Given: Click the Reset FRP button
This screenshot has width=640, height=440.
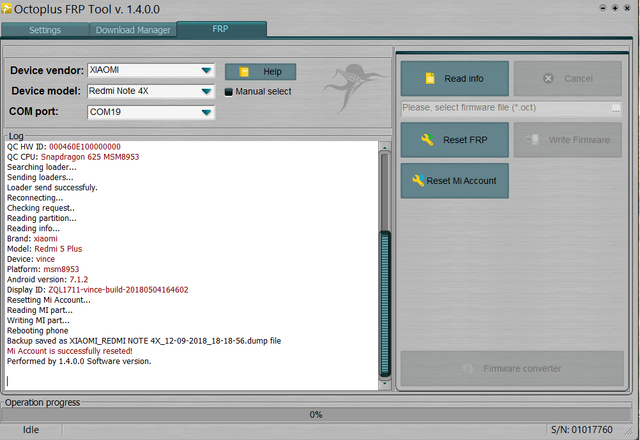Looking at the screenshot, I should tap(455, 140).
